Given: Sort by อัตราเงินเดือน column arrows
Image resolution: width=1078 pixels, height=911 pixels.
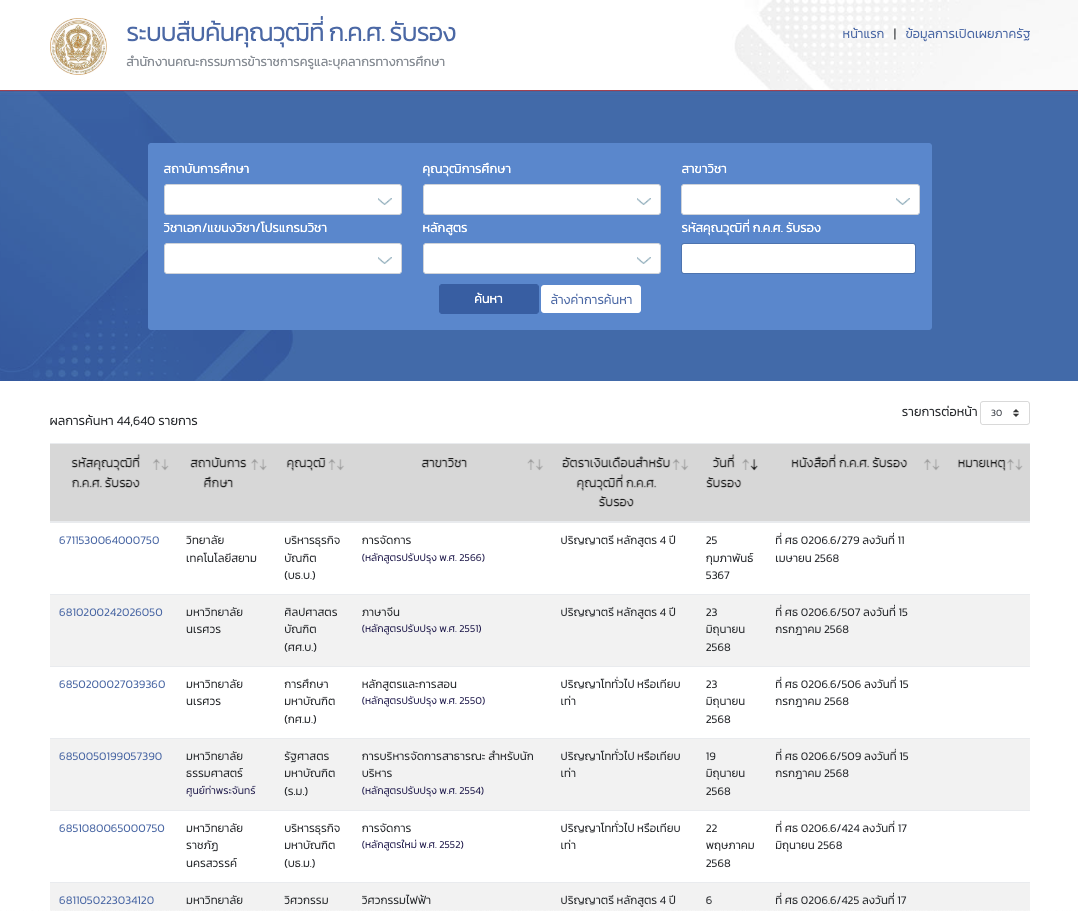Looking at the screenshot, I should click(681, 465).
